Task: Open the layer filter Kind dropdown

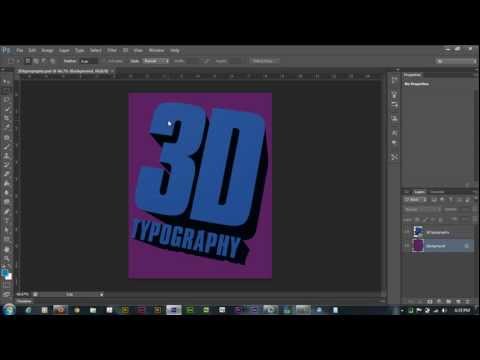Action: (415, 200)
